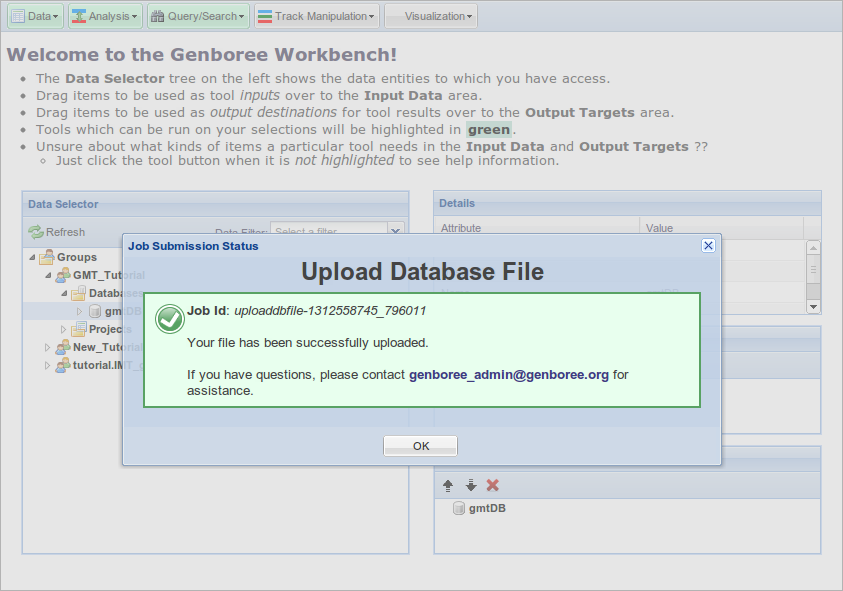Open the Query/Search menu
Screen dimensions: 843x591
(198, 16)
